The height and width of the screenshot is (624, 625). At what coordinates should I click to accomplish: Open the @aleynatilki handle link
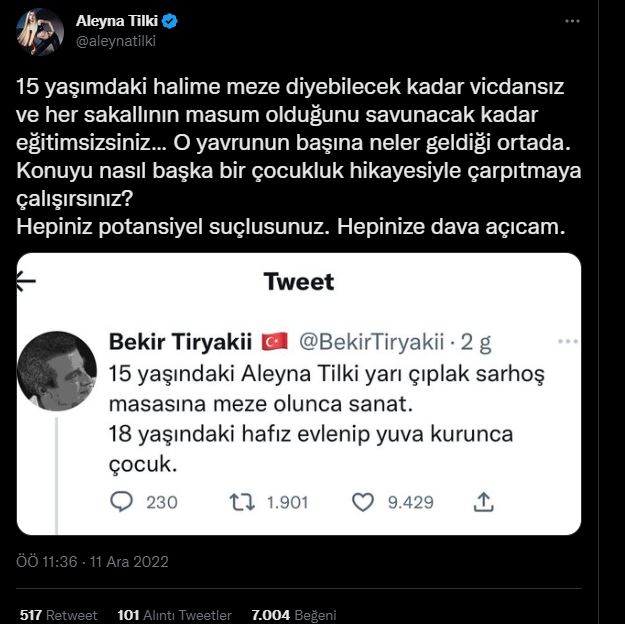coord(117,41)
